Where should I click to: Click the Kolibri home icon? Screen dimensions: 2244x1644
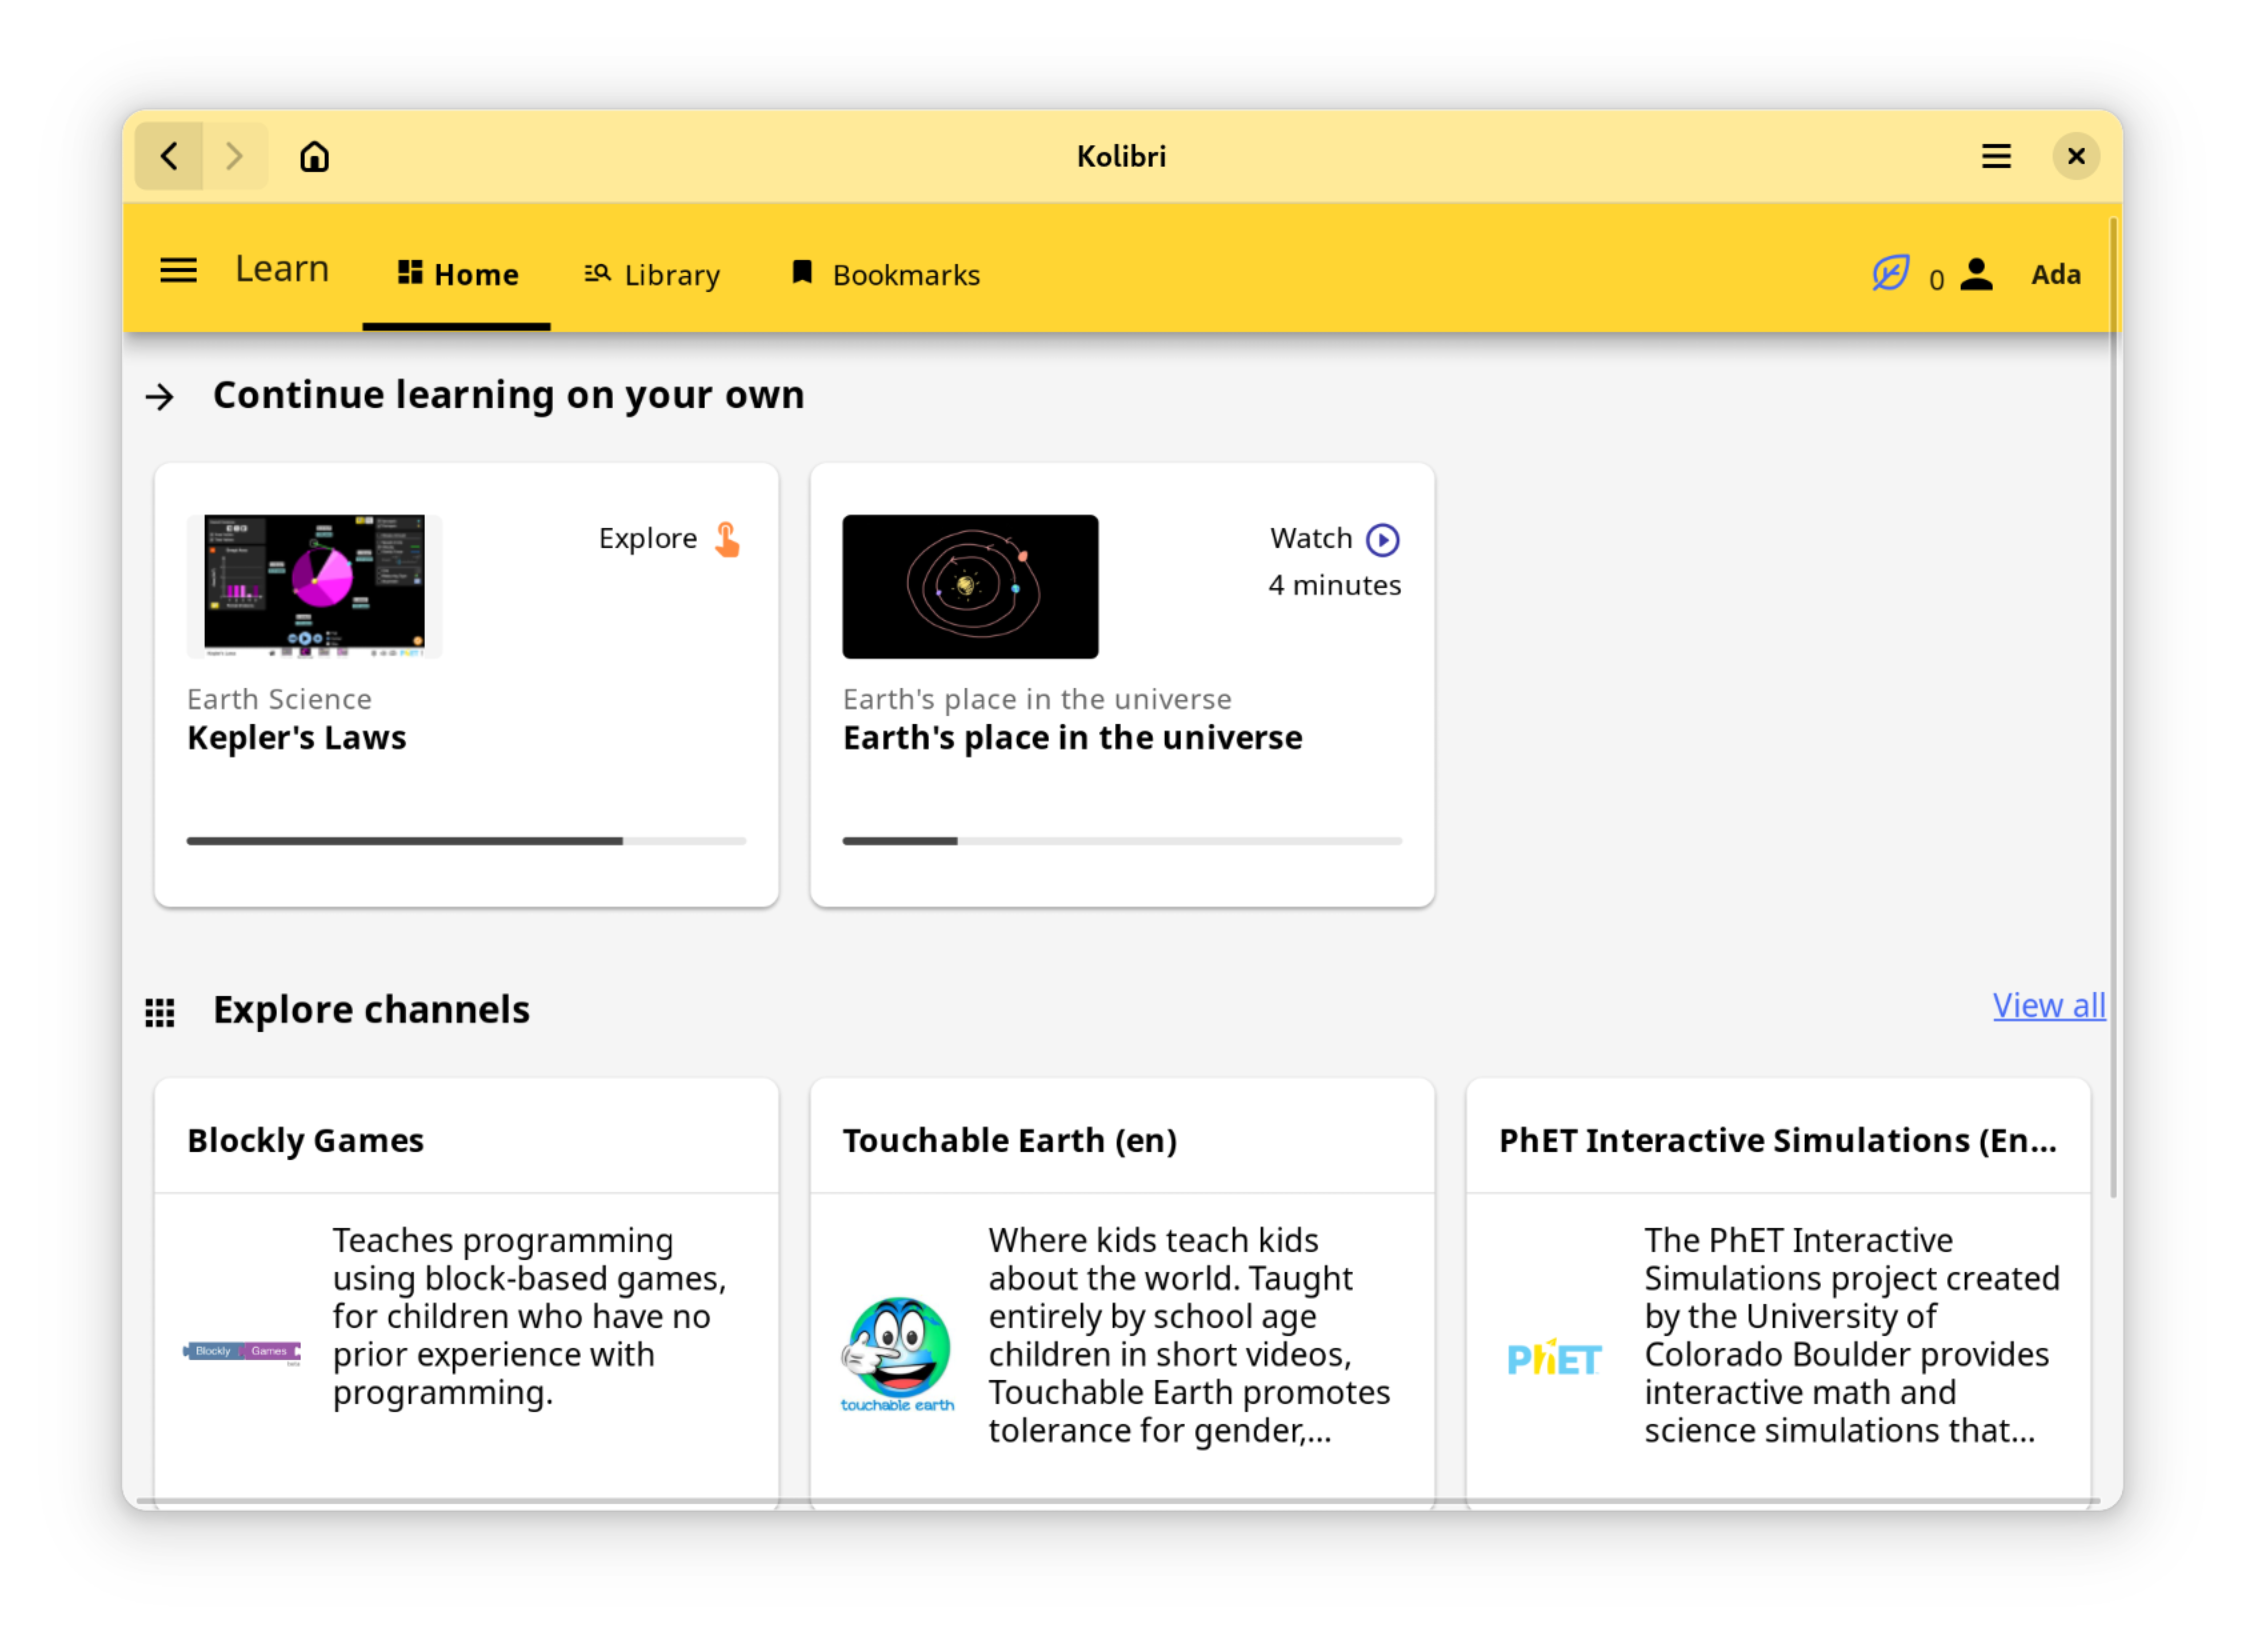point(314,157)
